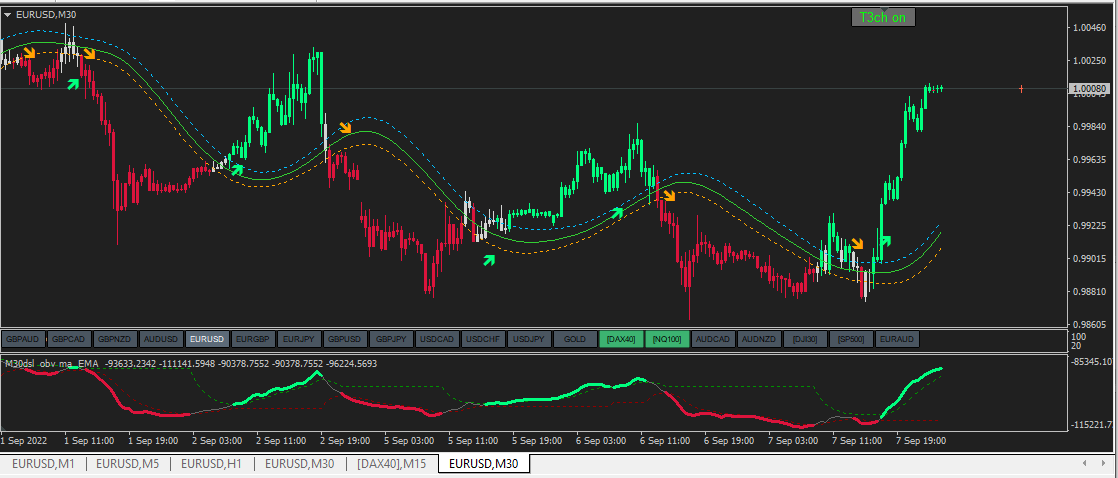Open the USDCAD symbol button
Image resolution: width=1118 pixels, height=478 pixels.
[437, 339]
